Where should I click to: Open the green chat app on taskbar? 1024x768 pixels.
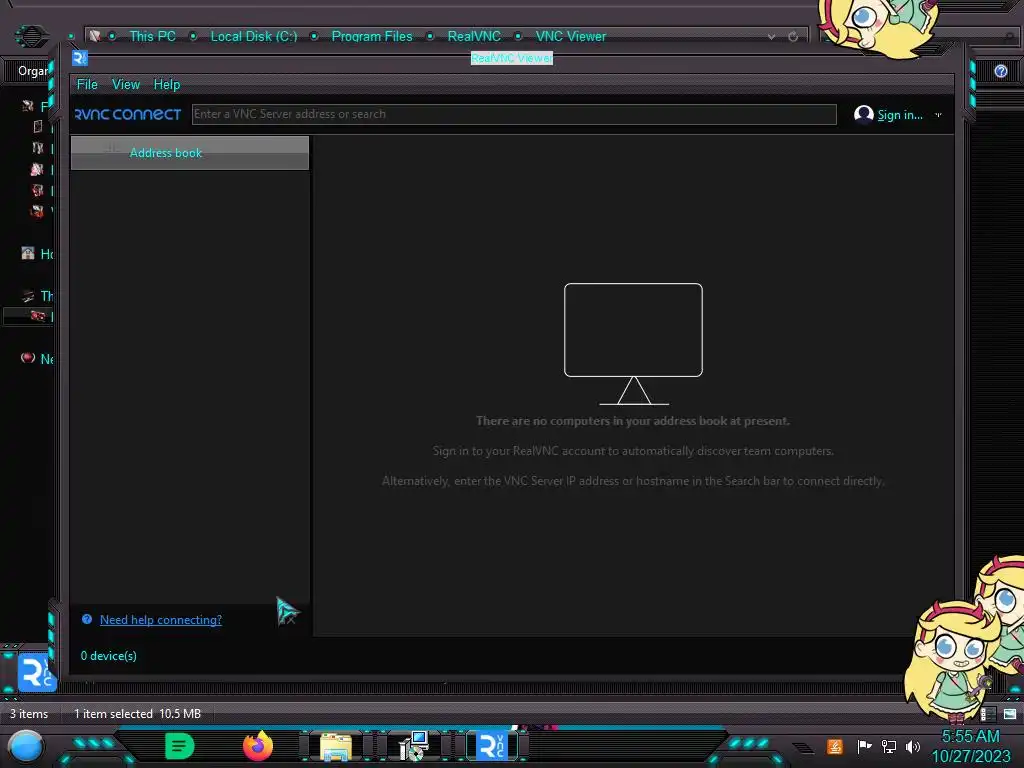click(x=180, y=746)
